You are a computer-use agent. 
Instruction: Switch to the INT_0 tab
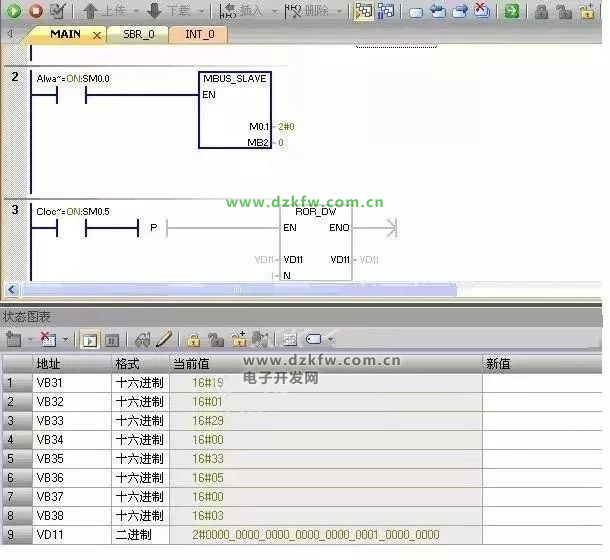tap(199, 34)
